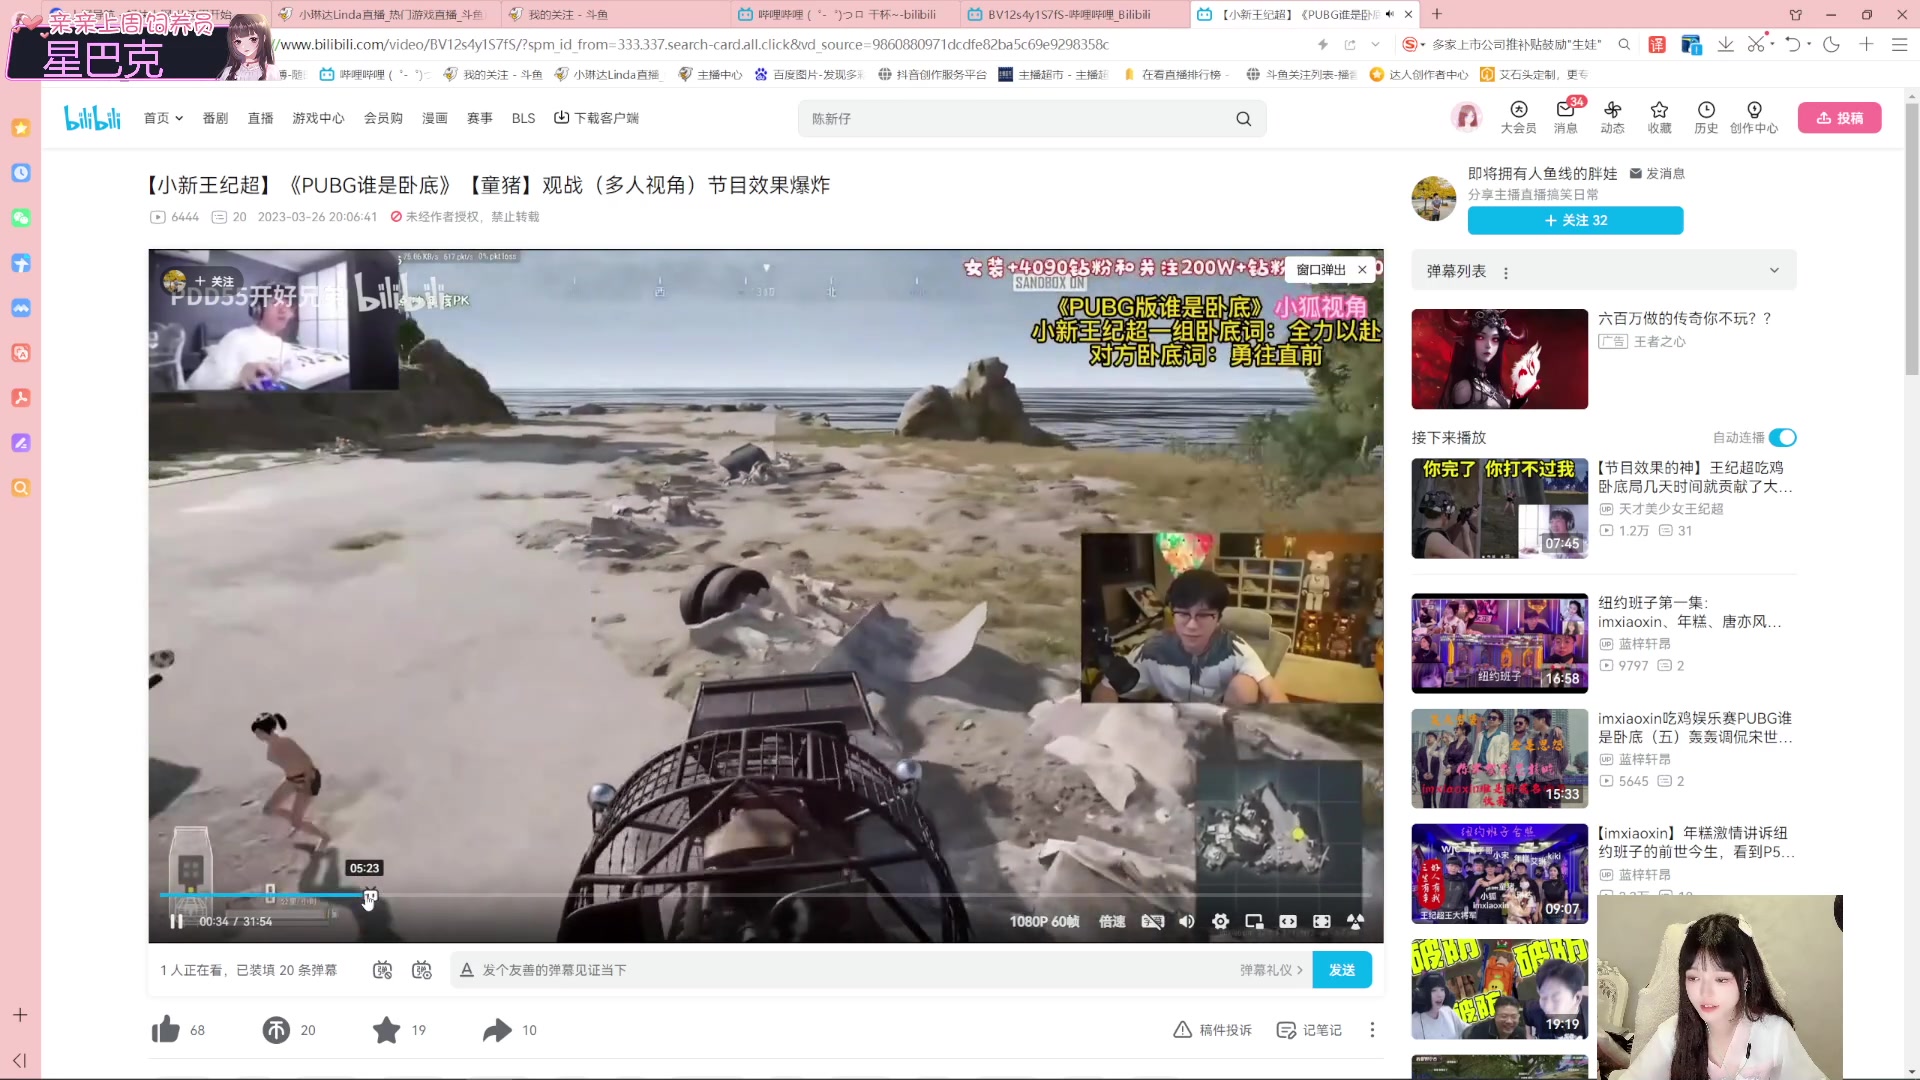
Task: Toggle subtitles off icon in player
Action: pyautogui.click(x=1152, y=921)
